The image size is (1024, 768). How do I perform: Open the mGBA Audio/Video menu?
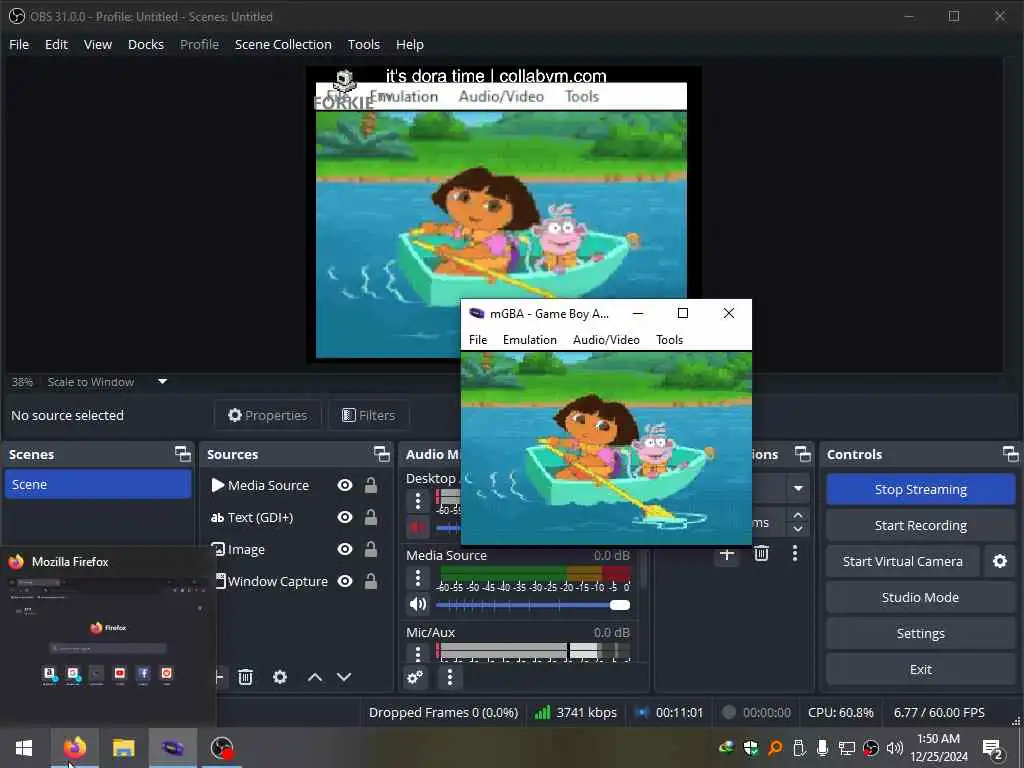pyautogui.click(x=606, y=340)
